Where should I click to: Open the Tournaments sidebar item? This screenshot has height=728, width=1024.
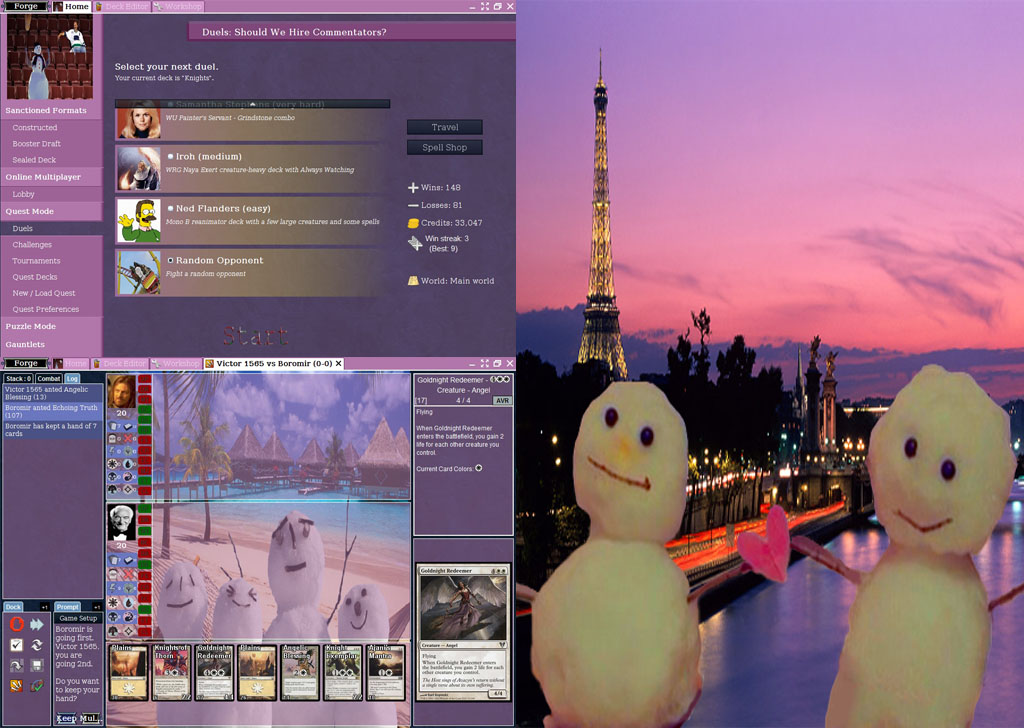coord(51,261)
